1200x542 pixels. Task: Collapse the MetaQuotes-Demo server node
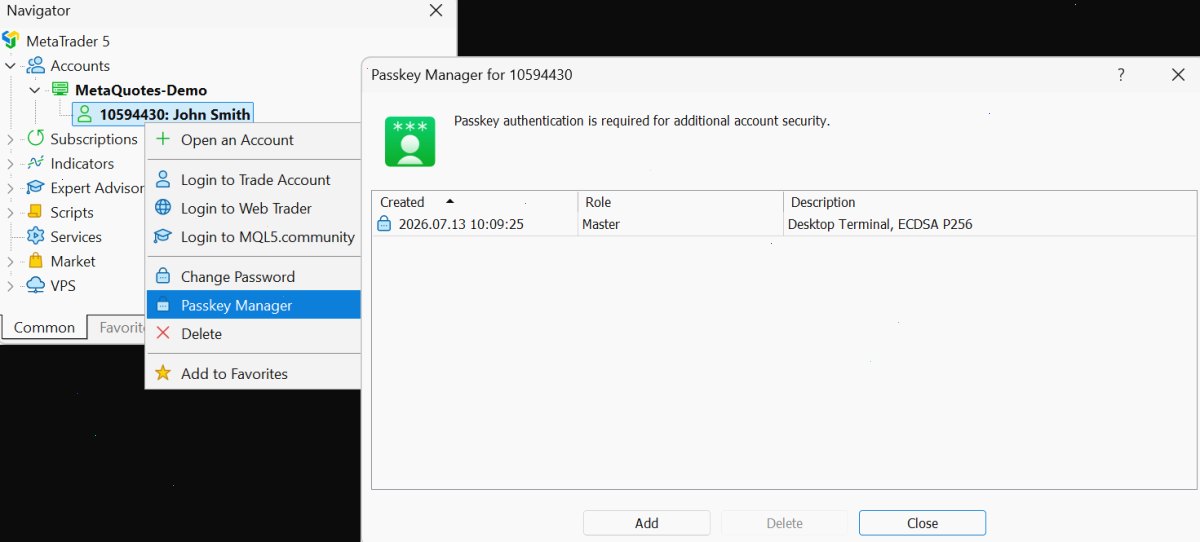click(35, 90)
